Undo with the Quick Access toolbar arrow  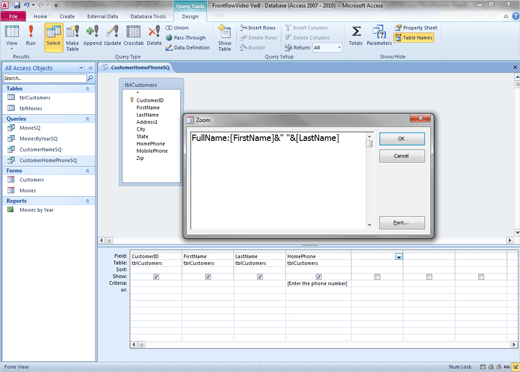click(x=27, y=5)
